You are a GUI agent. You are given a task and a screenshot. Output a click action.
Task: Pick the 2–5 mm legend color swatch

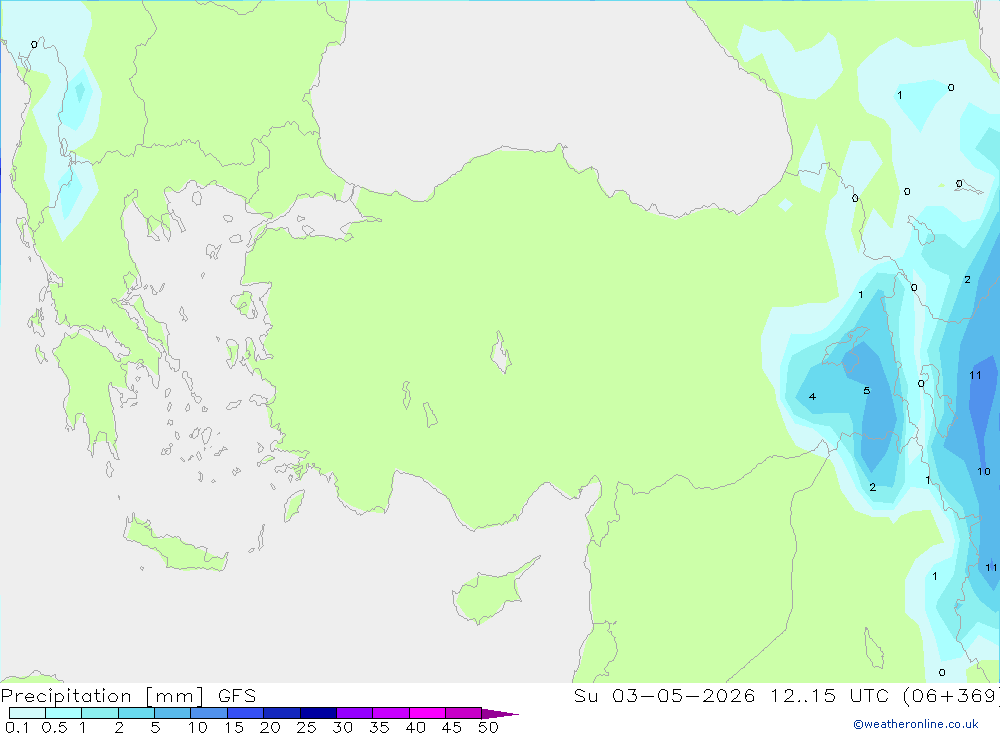click(x=136, y=713)
